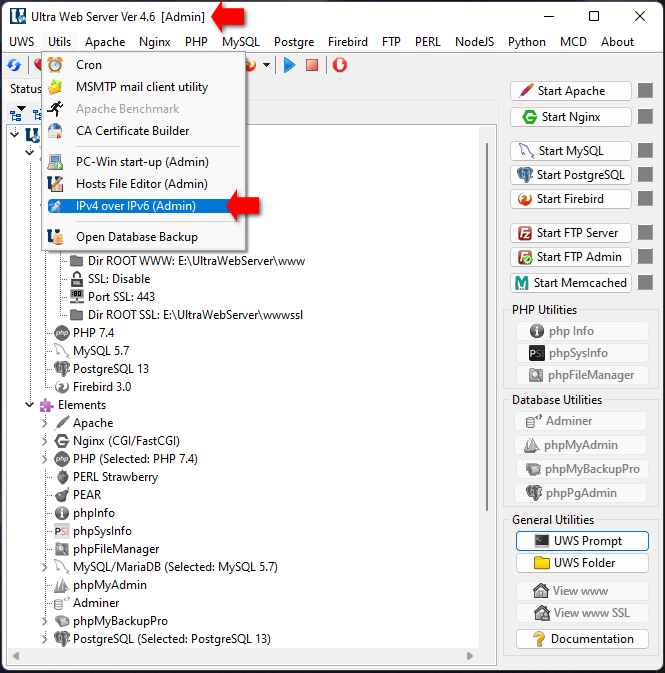Image resolution: width=665 pixels, height=673 pixels.
Task: Open the UWS Prompt
Action: [x=582, y=541]
